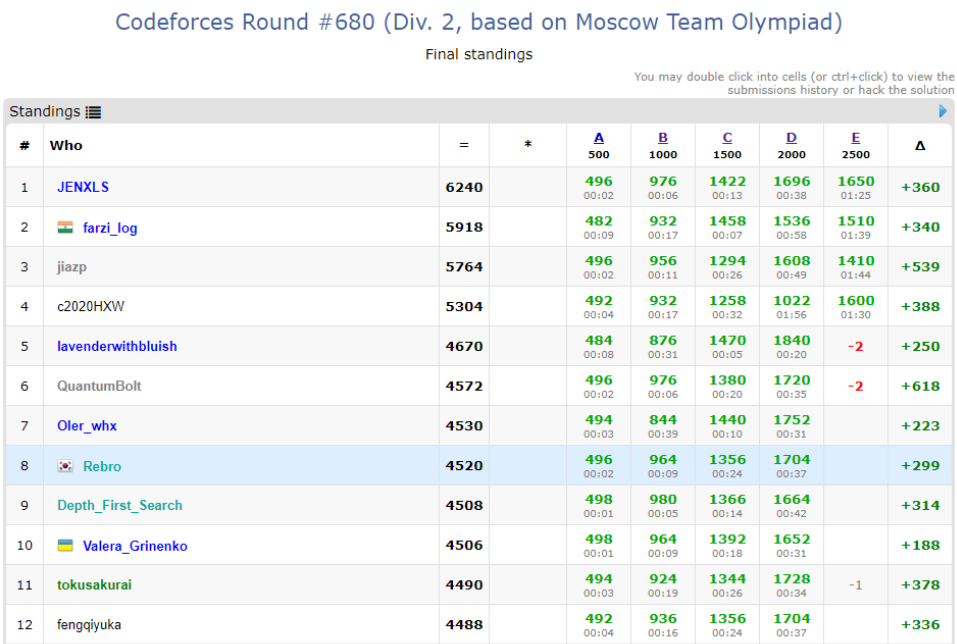Click jiazp total score 5764

coord(464,267)
